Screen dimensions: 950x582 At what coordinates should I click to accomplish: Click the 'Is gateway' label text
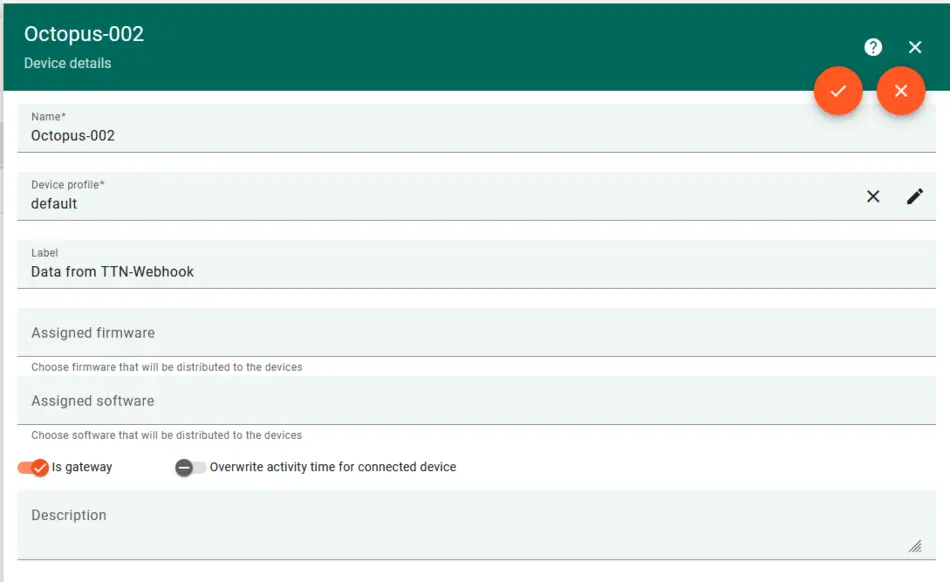[82, 467]
